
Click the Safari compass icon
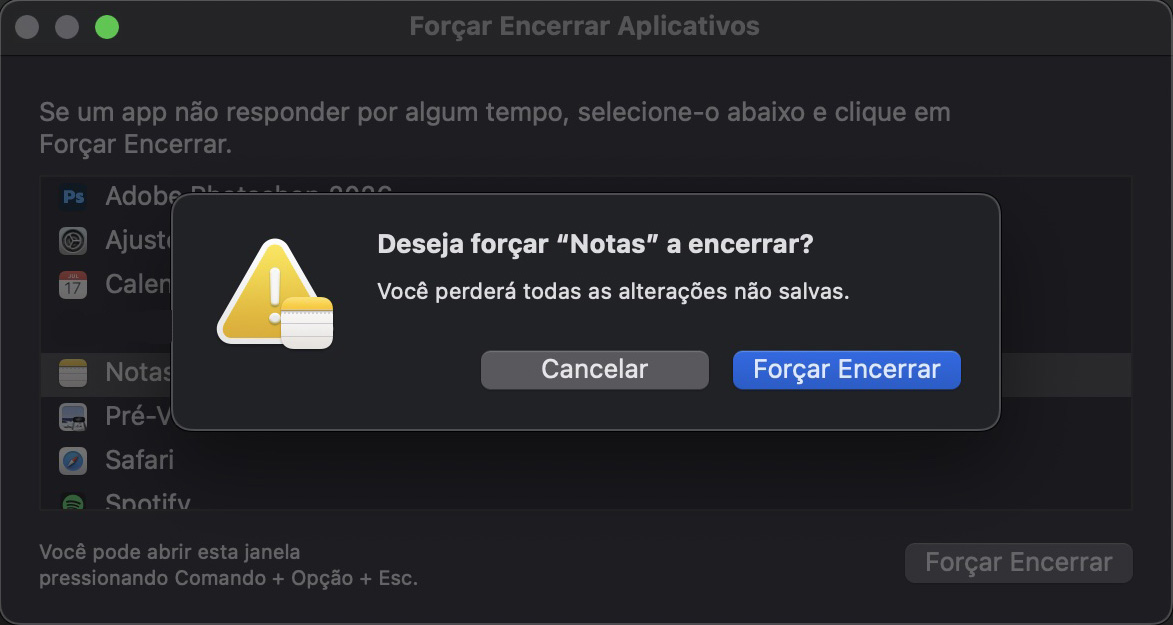(73, 461)
